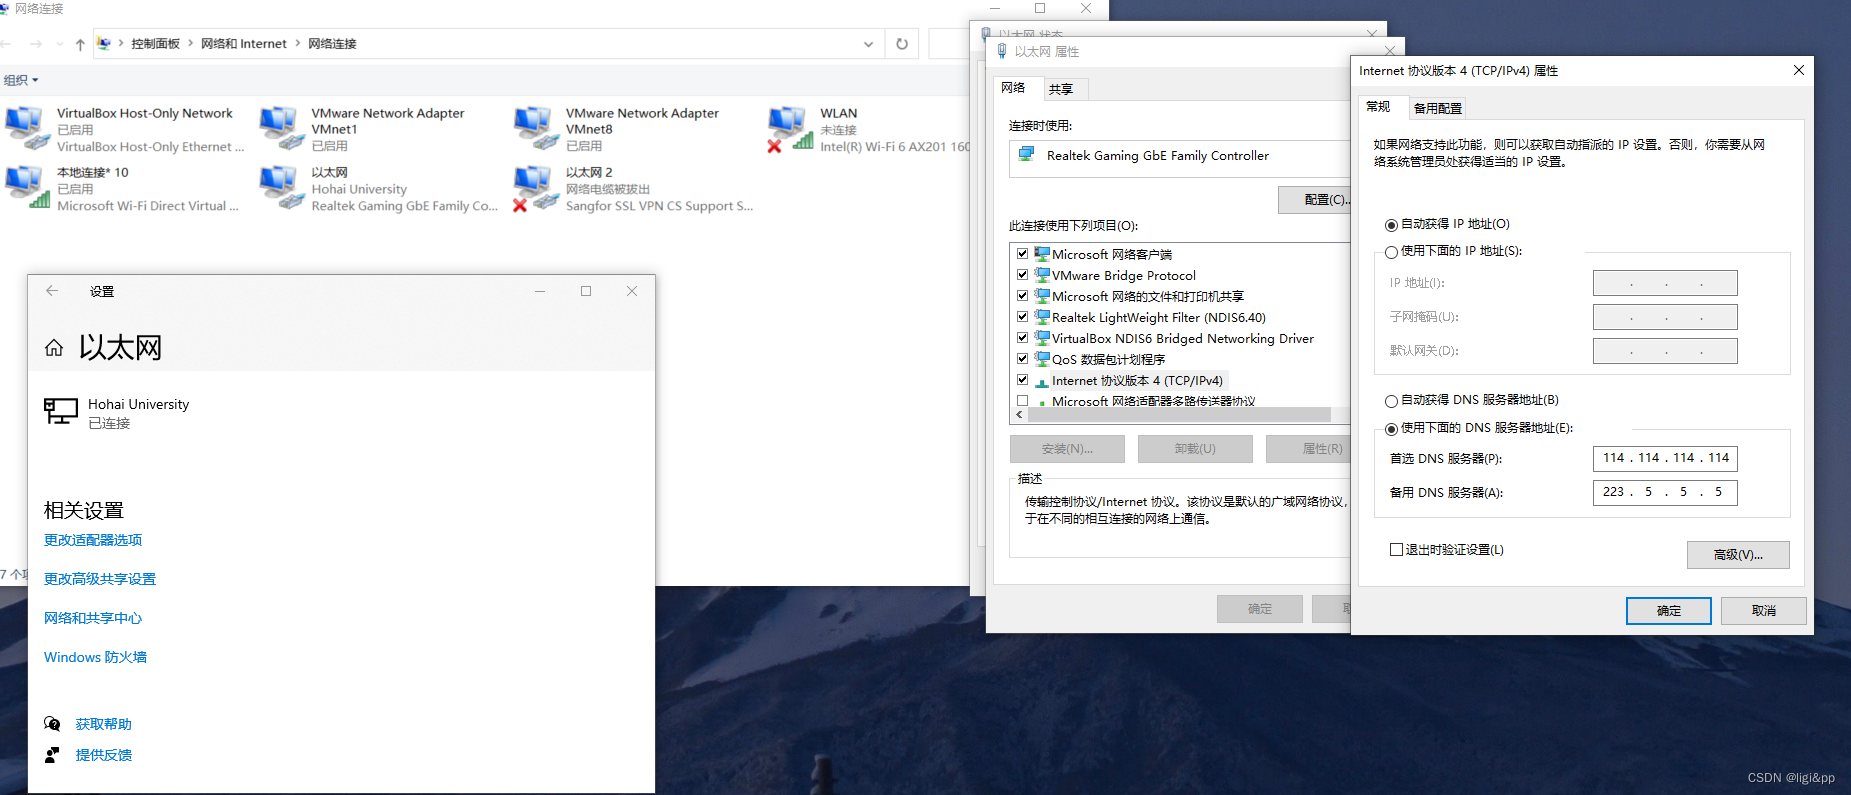The image size is (1851, 795).
Task: Select the 本地连接* 10 adapter icon
Action: click(27, 187)
